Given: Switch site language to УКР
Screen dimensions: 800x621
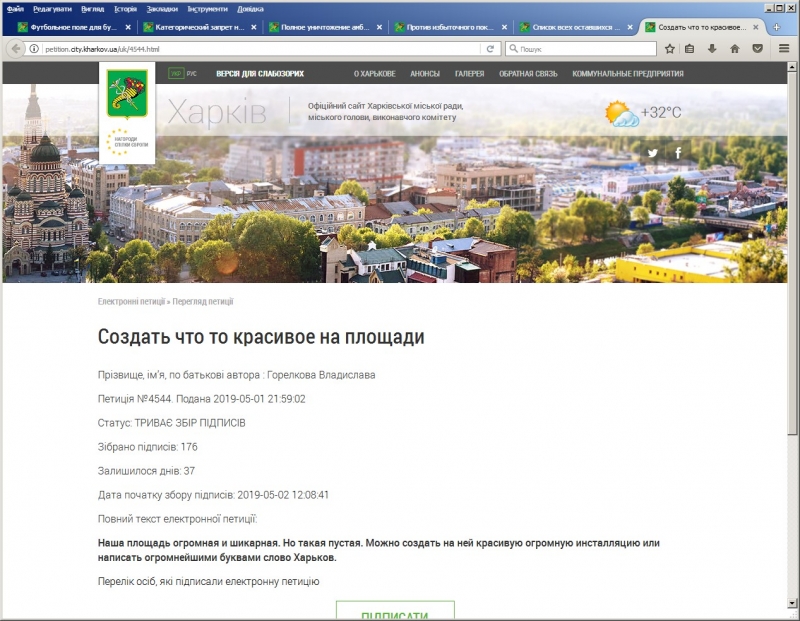Looking at the screenshot, I should coord(176,73).
